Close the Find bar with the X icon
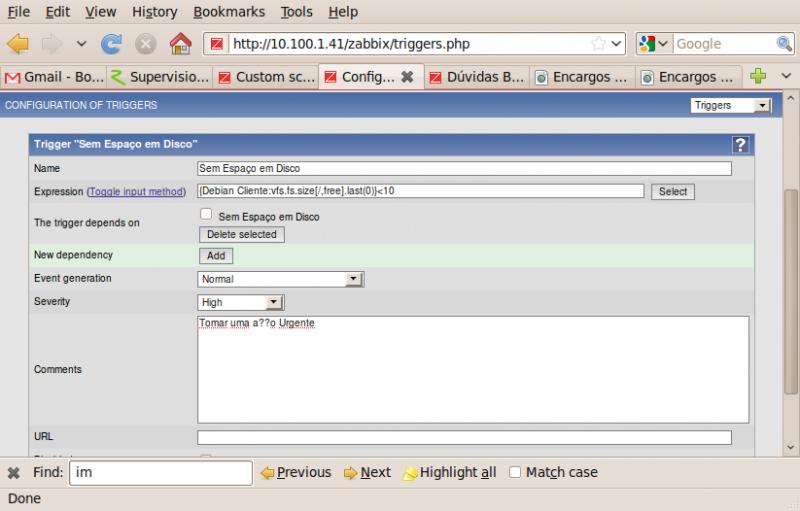Viewport: 800px width, 511px height. [14, 473]
